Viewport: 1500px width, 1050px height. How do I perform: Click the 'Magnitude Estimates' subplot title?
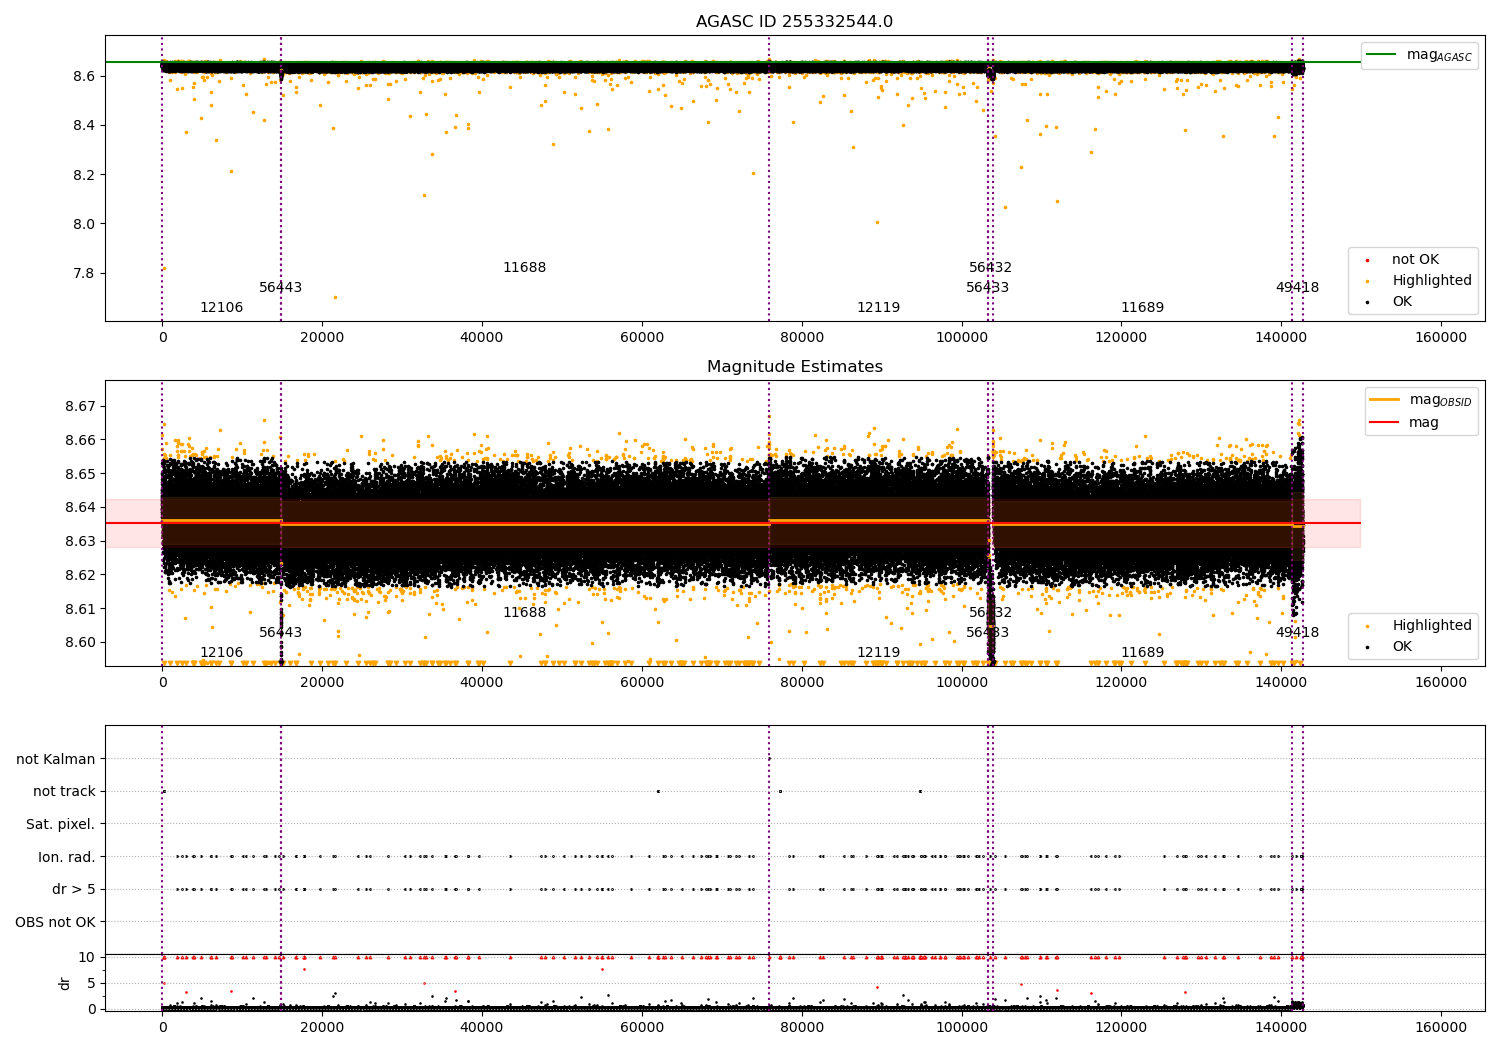(x=794, y=367)
